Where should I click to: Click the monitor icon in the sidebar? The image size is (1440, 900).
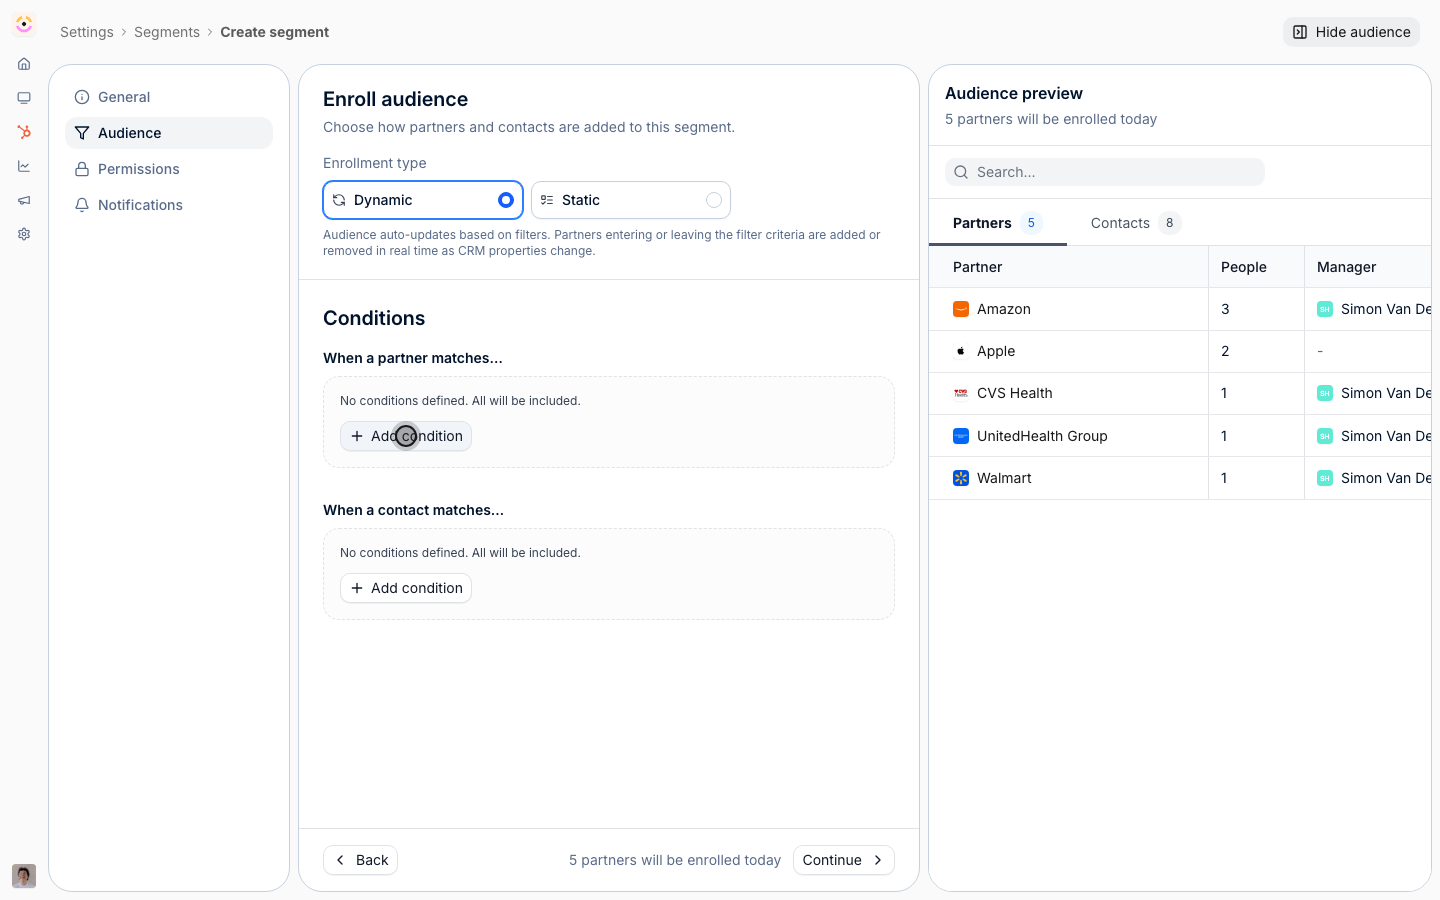pyautogui.click(x=24, y=98)
